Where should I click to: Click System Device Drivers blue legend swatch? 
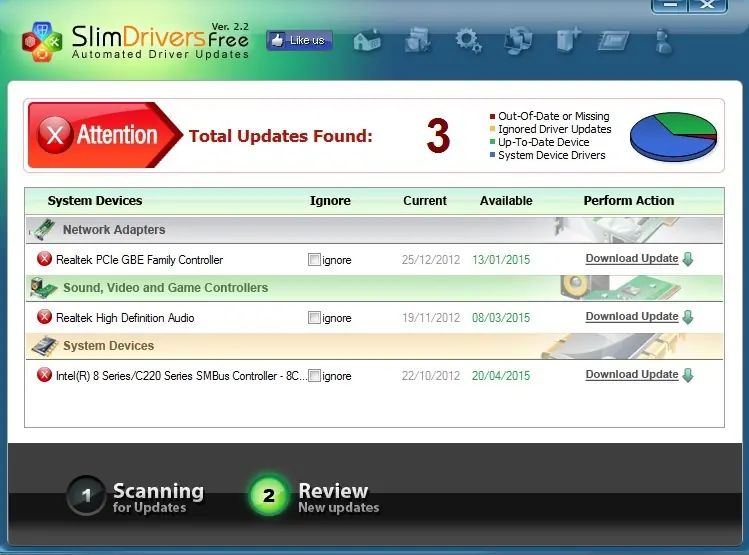click(492, 155)
